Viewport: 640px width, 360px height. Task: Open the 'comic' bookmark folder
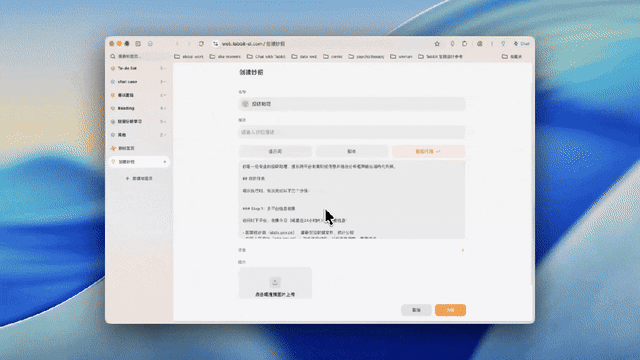pos(333,57)
